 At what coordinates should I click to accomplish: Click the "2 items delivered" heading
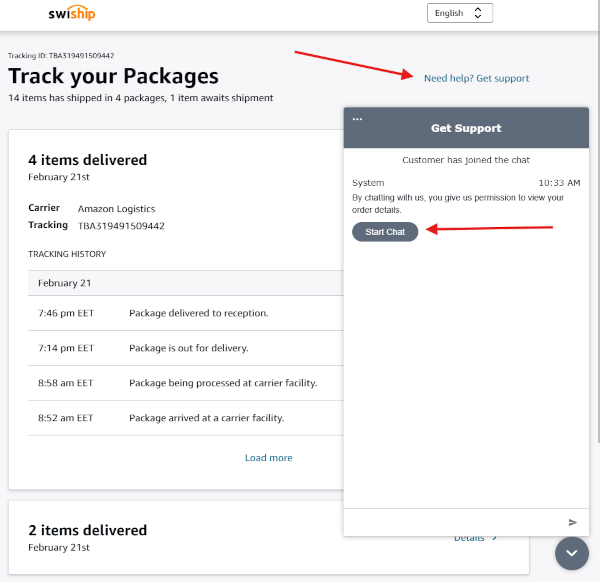pos(87,530)
